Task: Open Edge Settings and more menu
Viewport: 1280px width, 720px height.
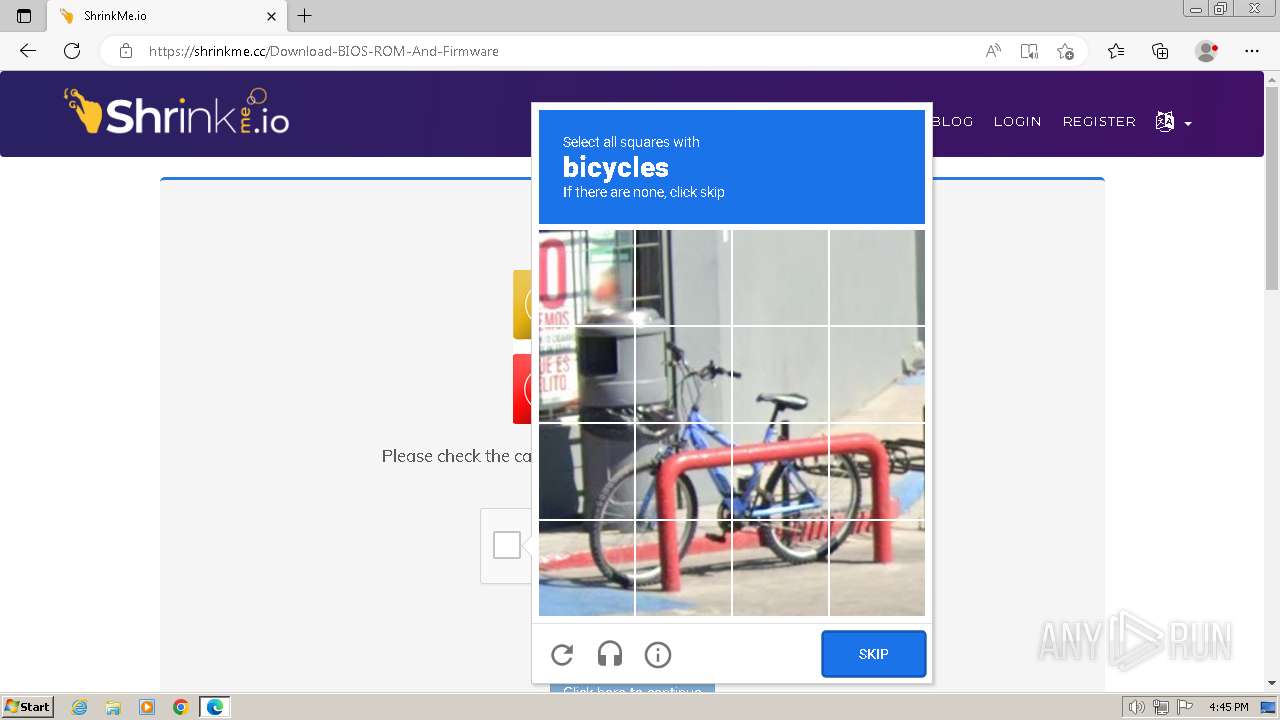Action: tap(1252, 51)
